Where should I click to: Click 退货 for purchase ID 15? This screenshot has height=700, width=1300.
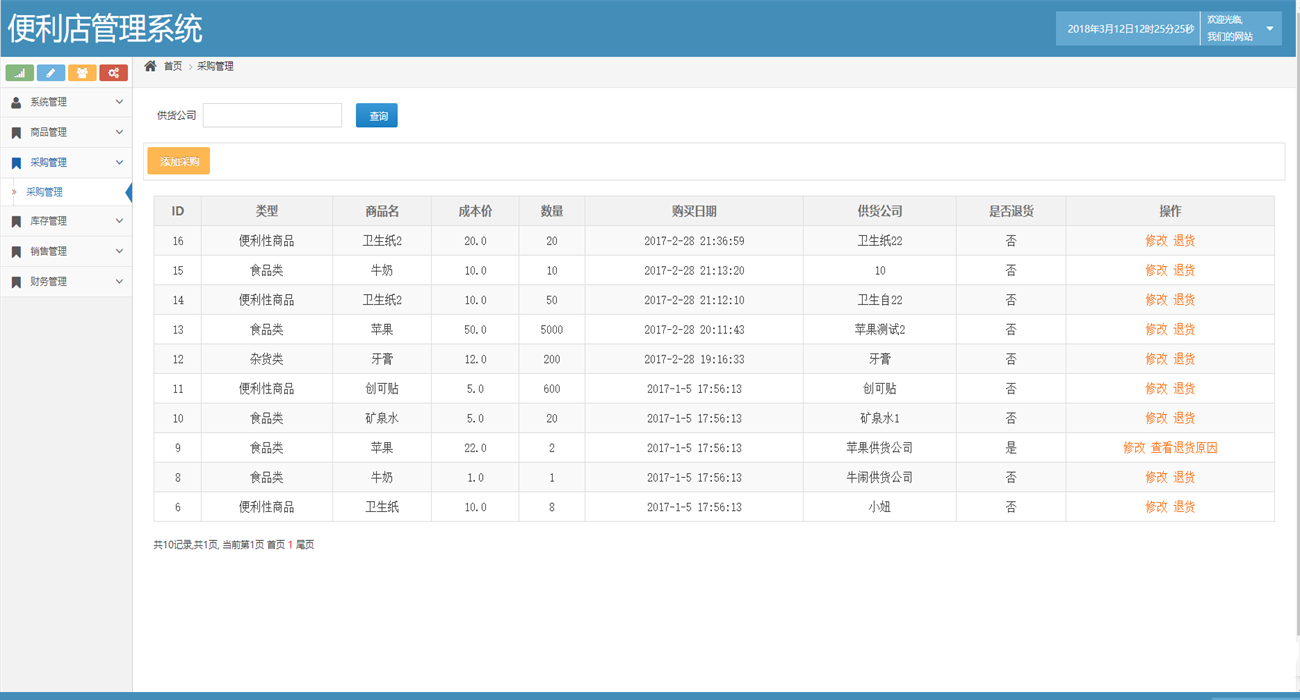click(x=1184, y=270)
